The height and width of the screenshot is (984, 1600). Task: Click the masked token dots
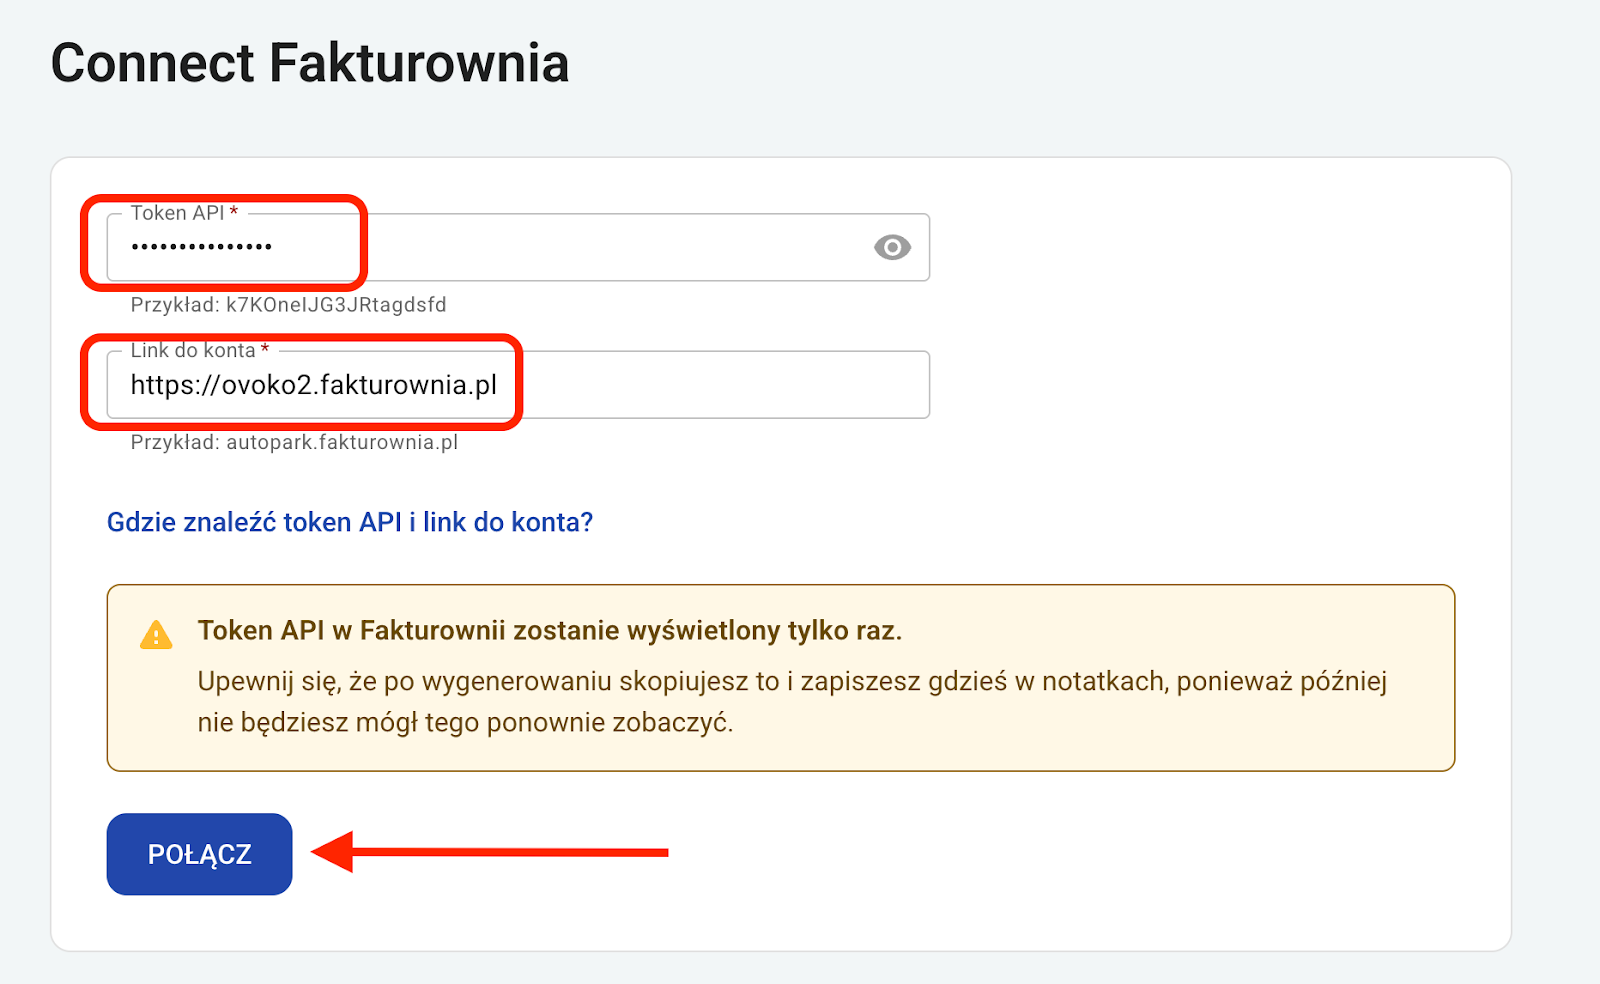[x=201, y=247]
